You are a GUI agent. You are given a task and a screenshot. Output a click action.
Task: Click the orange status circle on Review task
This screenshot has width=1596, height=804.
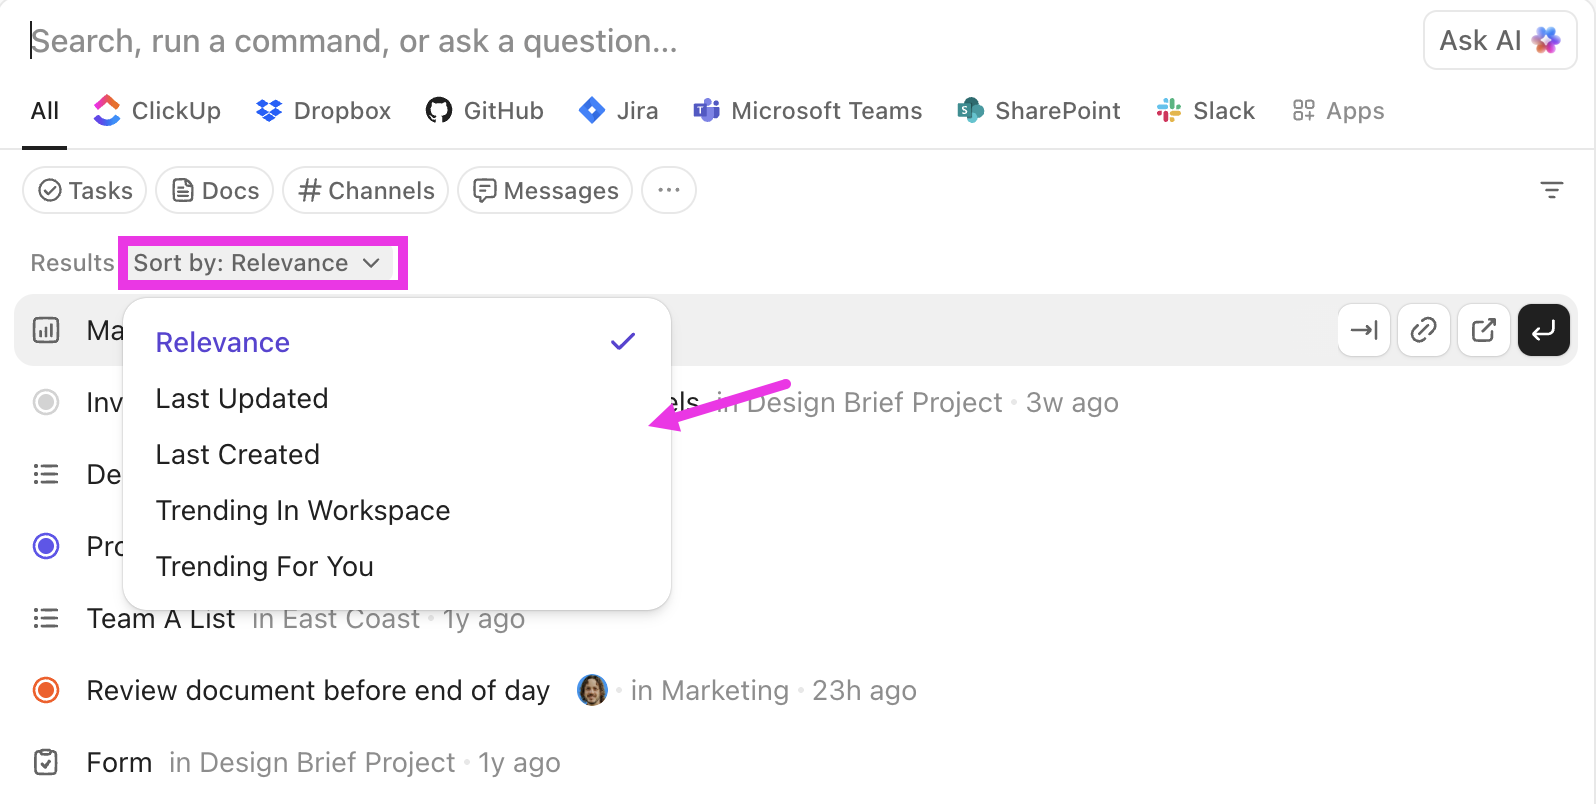coord(46,690)
